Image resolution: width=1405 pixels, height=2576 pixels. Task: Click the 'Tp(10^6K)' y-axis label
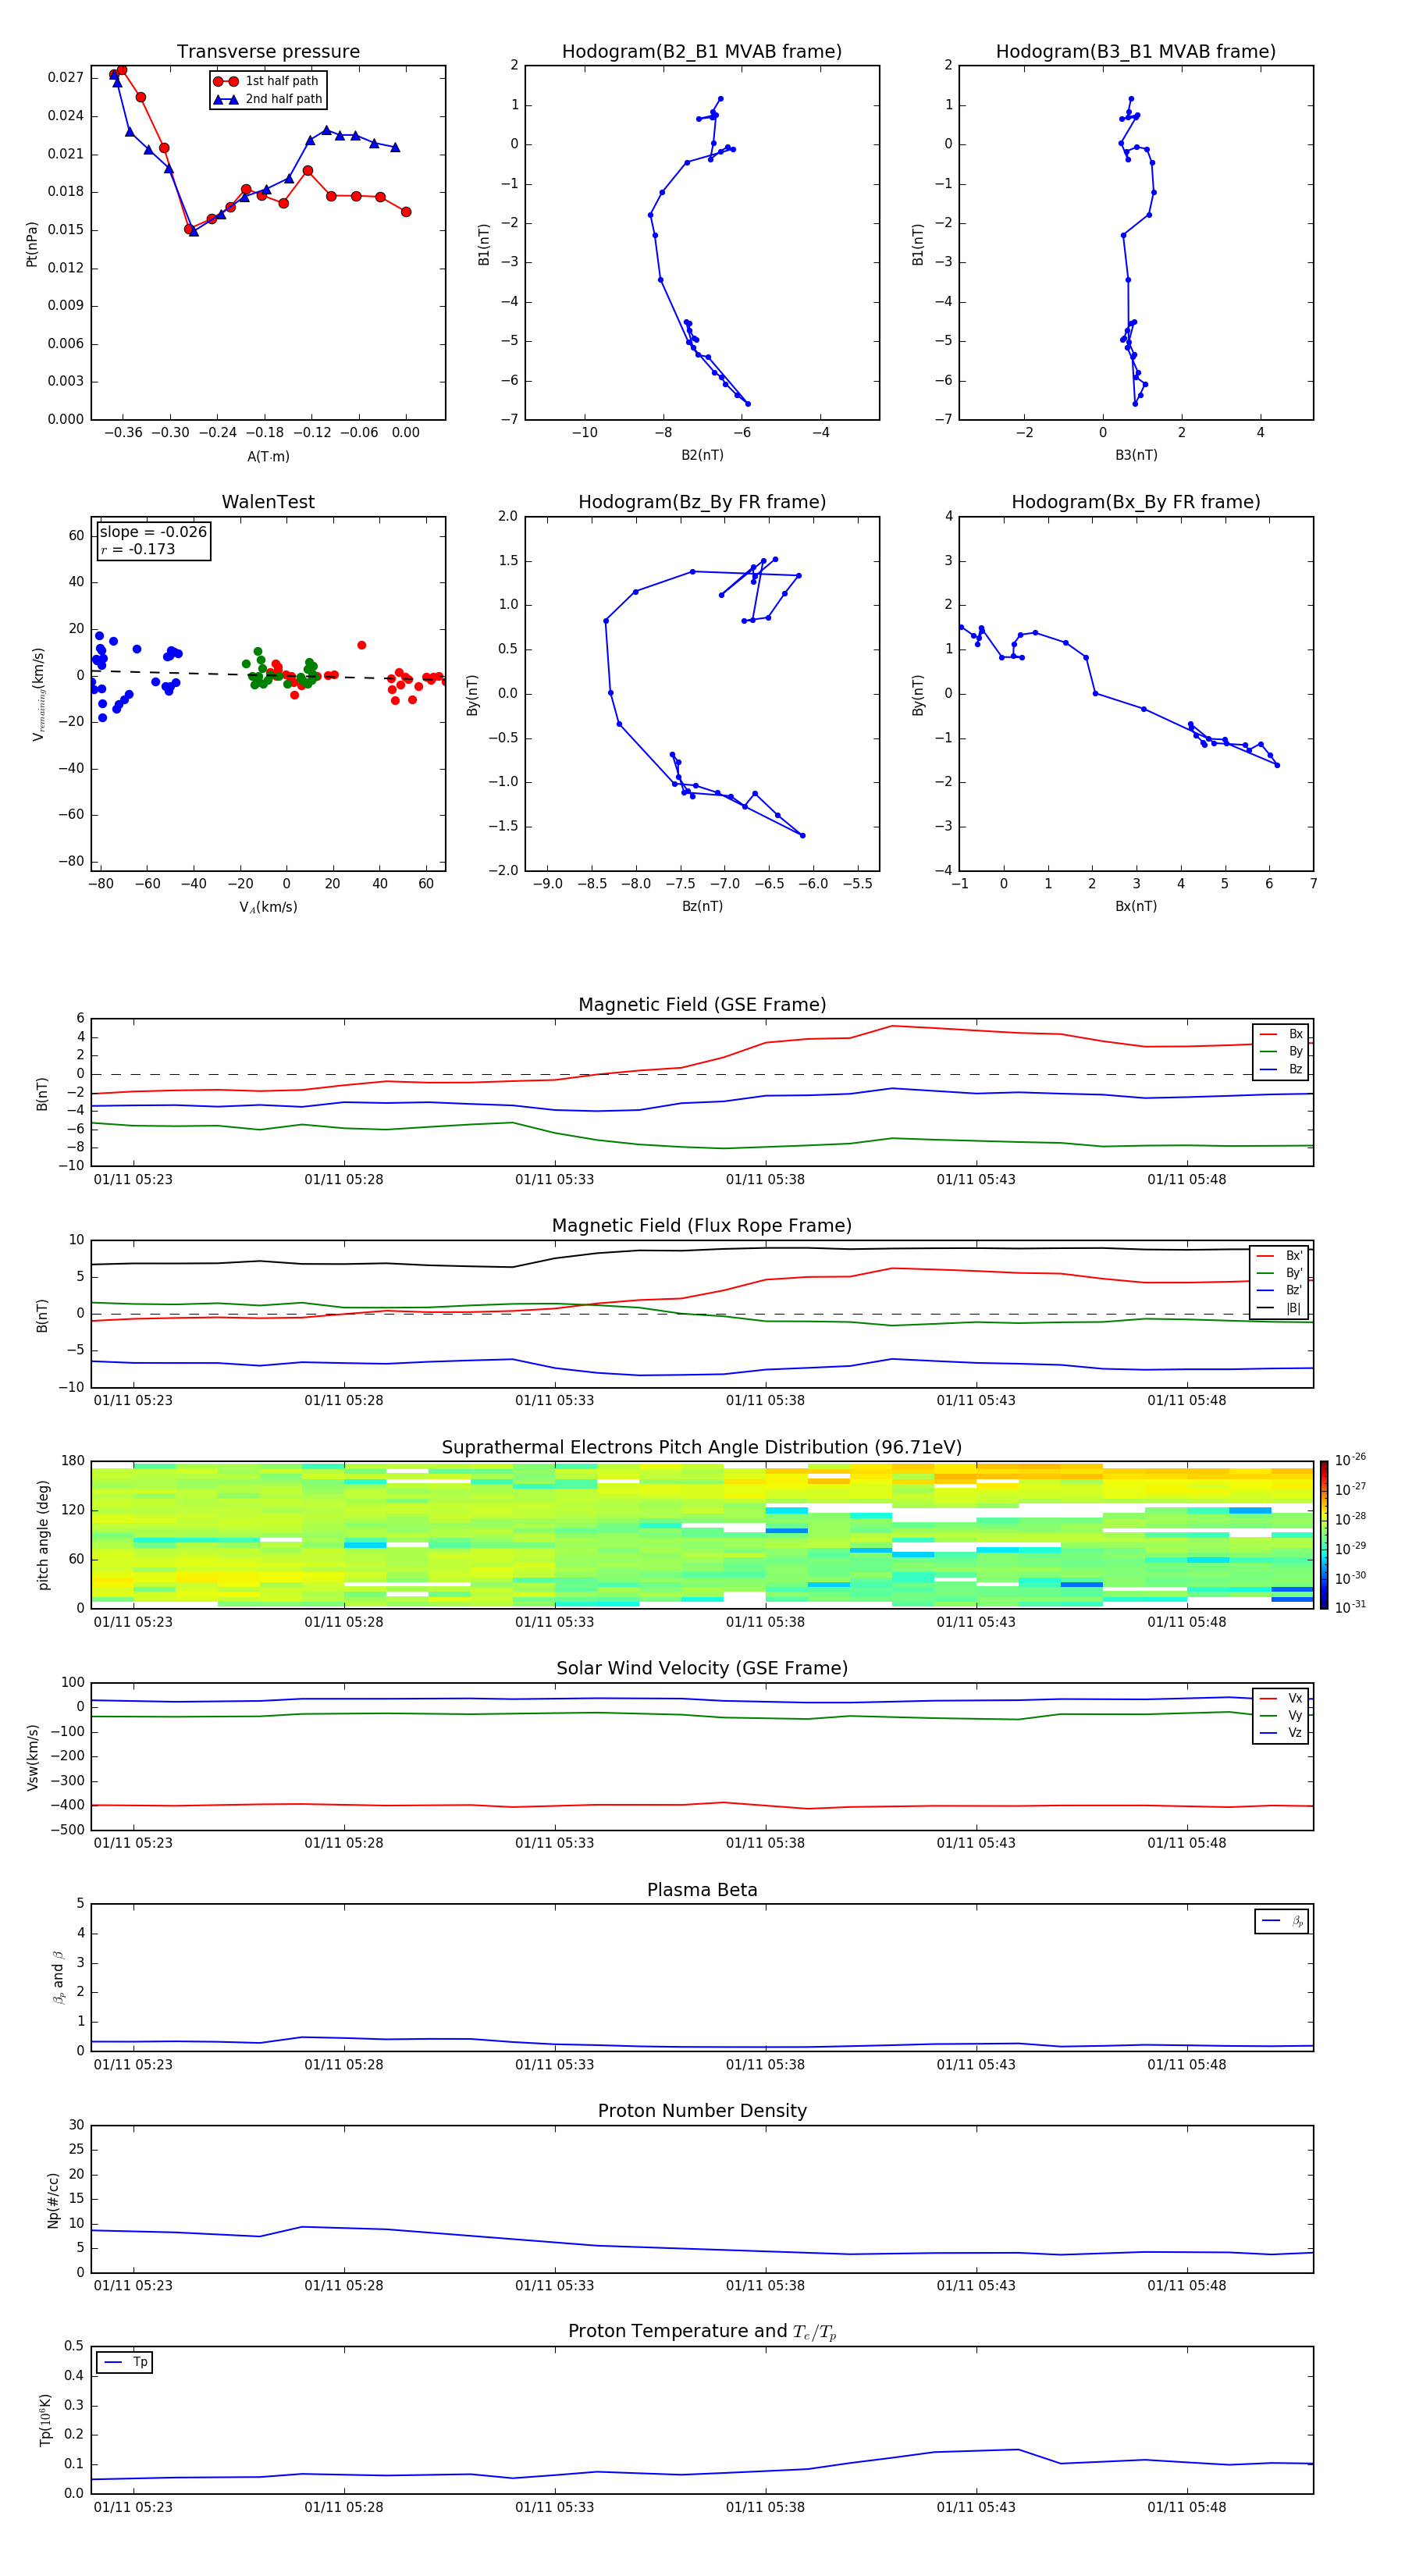46,2420
